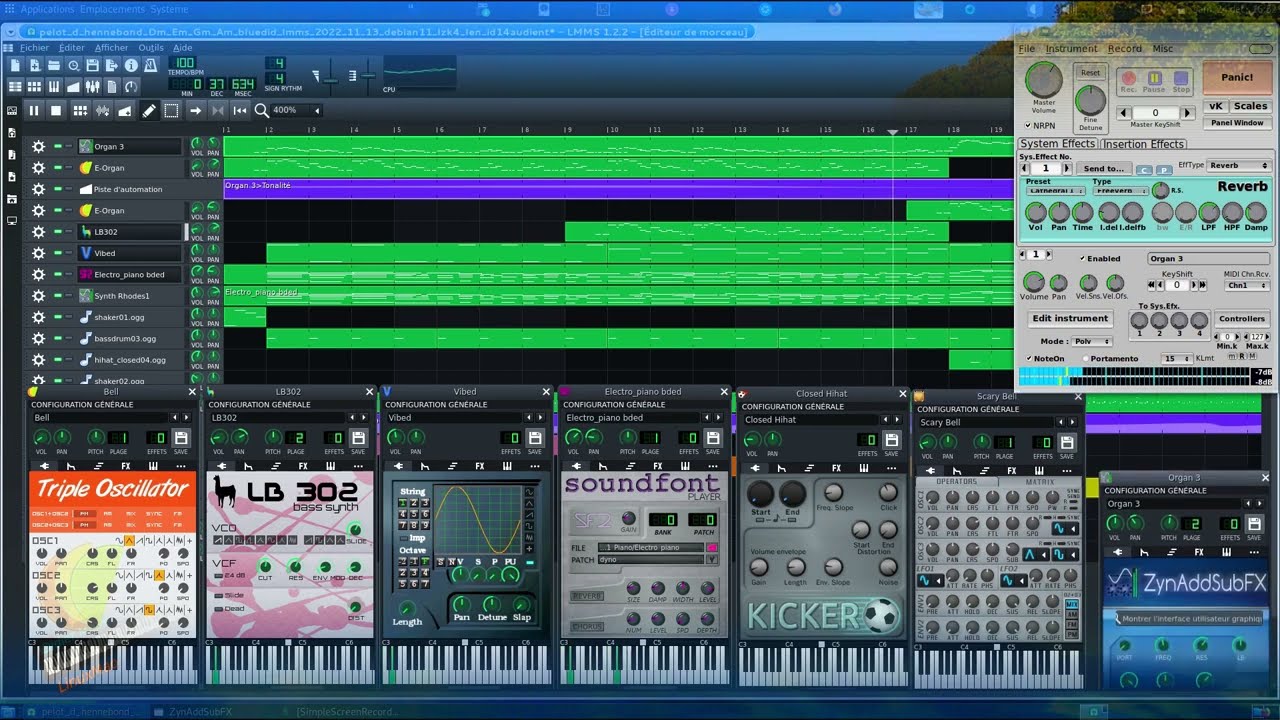1280x720 pixels.
Task: Switch to the Insertion Effects tab
Action: pyautogui.click(x=1143, y=144)
